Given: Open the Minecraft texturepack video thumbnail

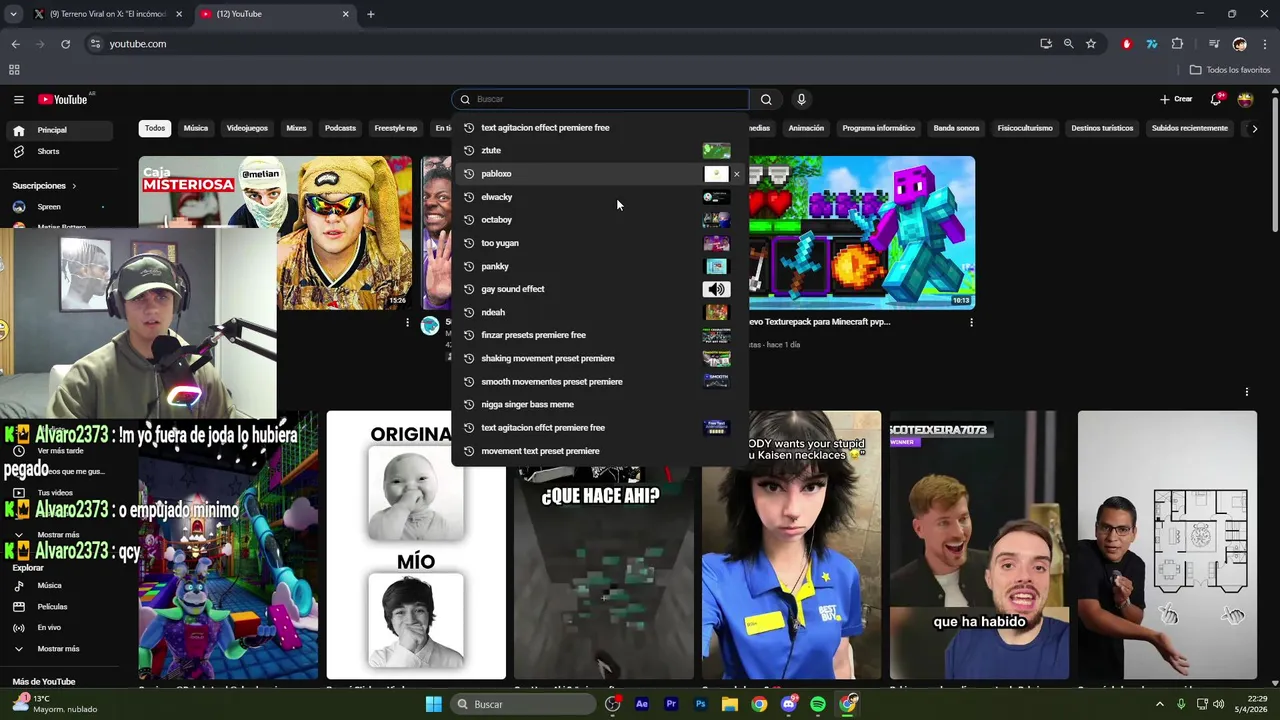Looking at the screenshot, I should pos(862,232).
